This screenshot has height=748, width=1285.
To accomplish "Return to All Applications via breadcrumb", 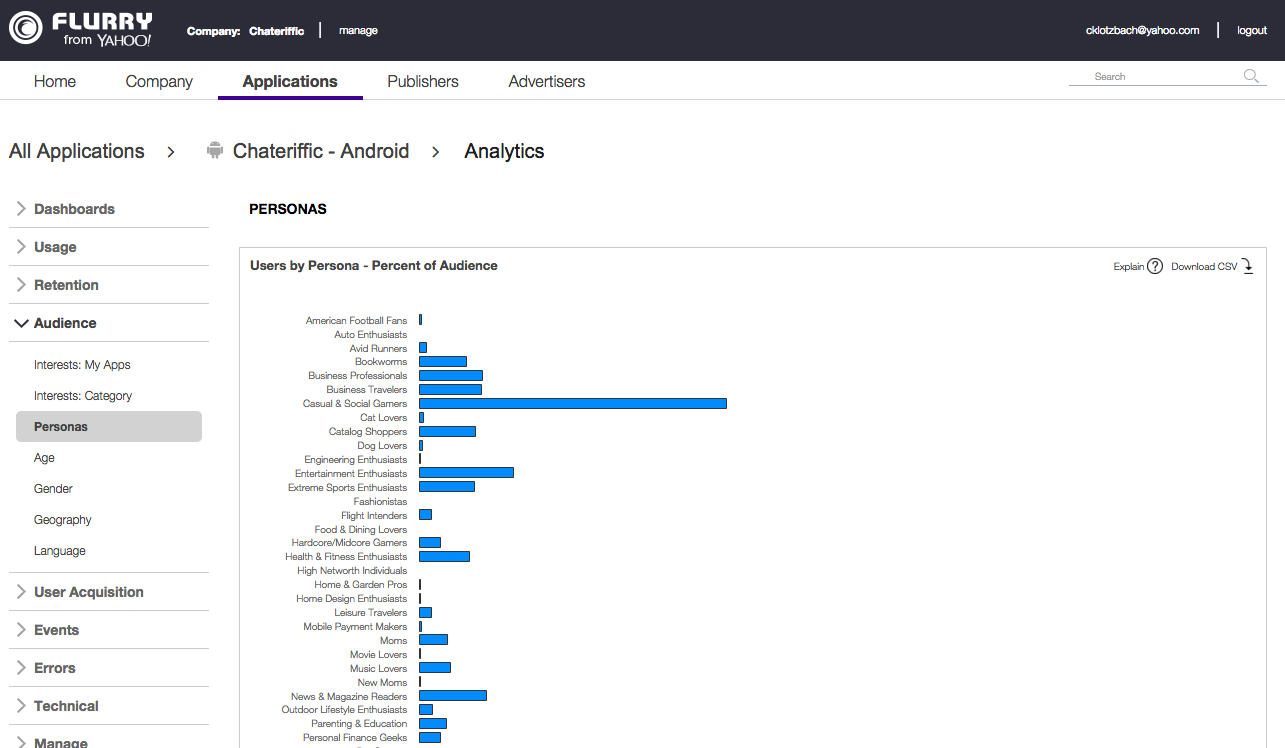I will click(76, 150).
